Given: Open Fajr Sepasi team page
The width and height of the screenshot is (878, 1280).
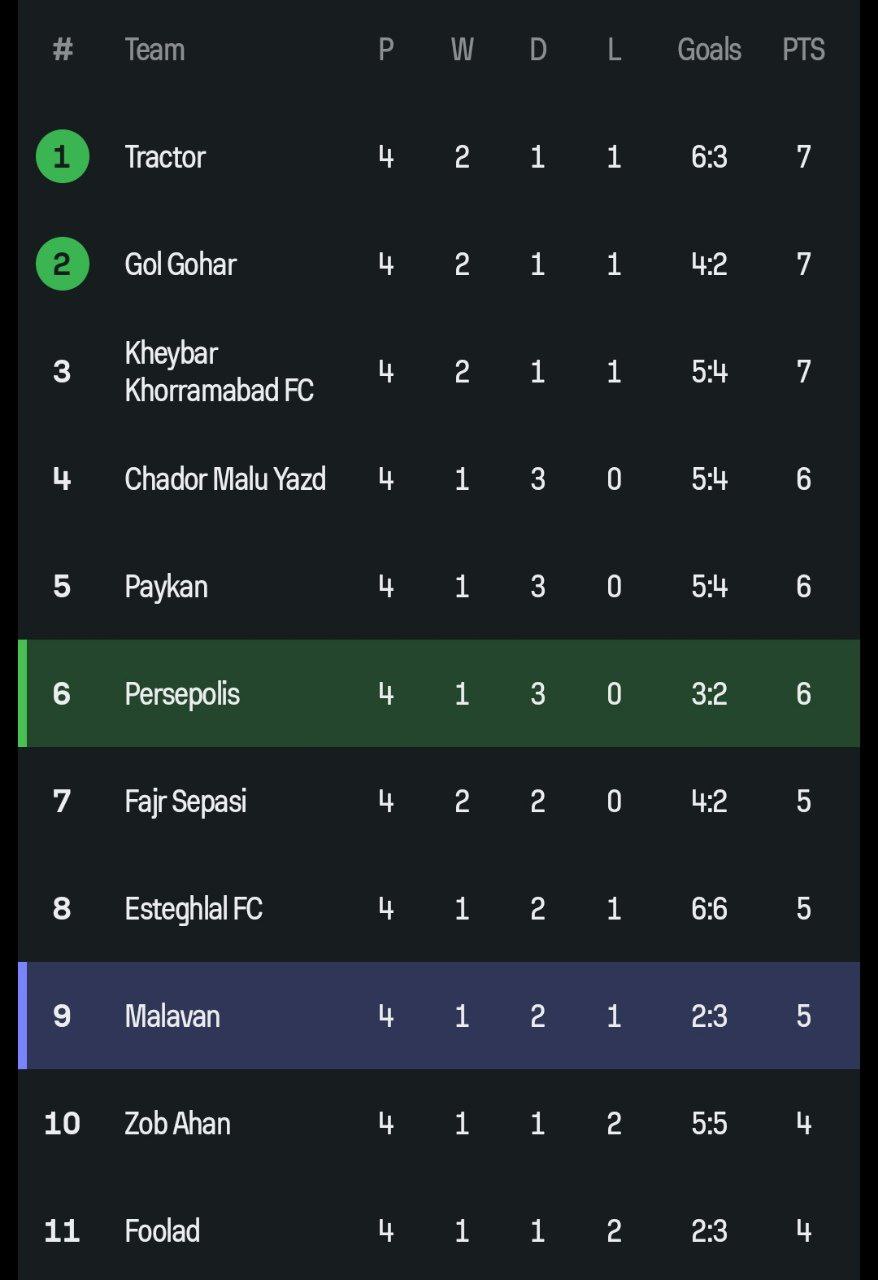Looking at the screenshot, I should pos(185,801).
